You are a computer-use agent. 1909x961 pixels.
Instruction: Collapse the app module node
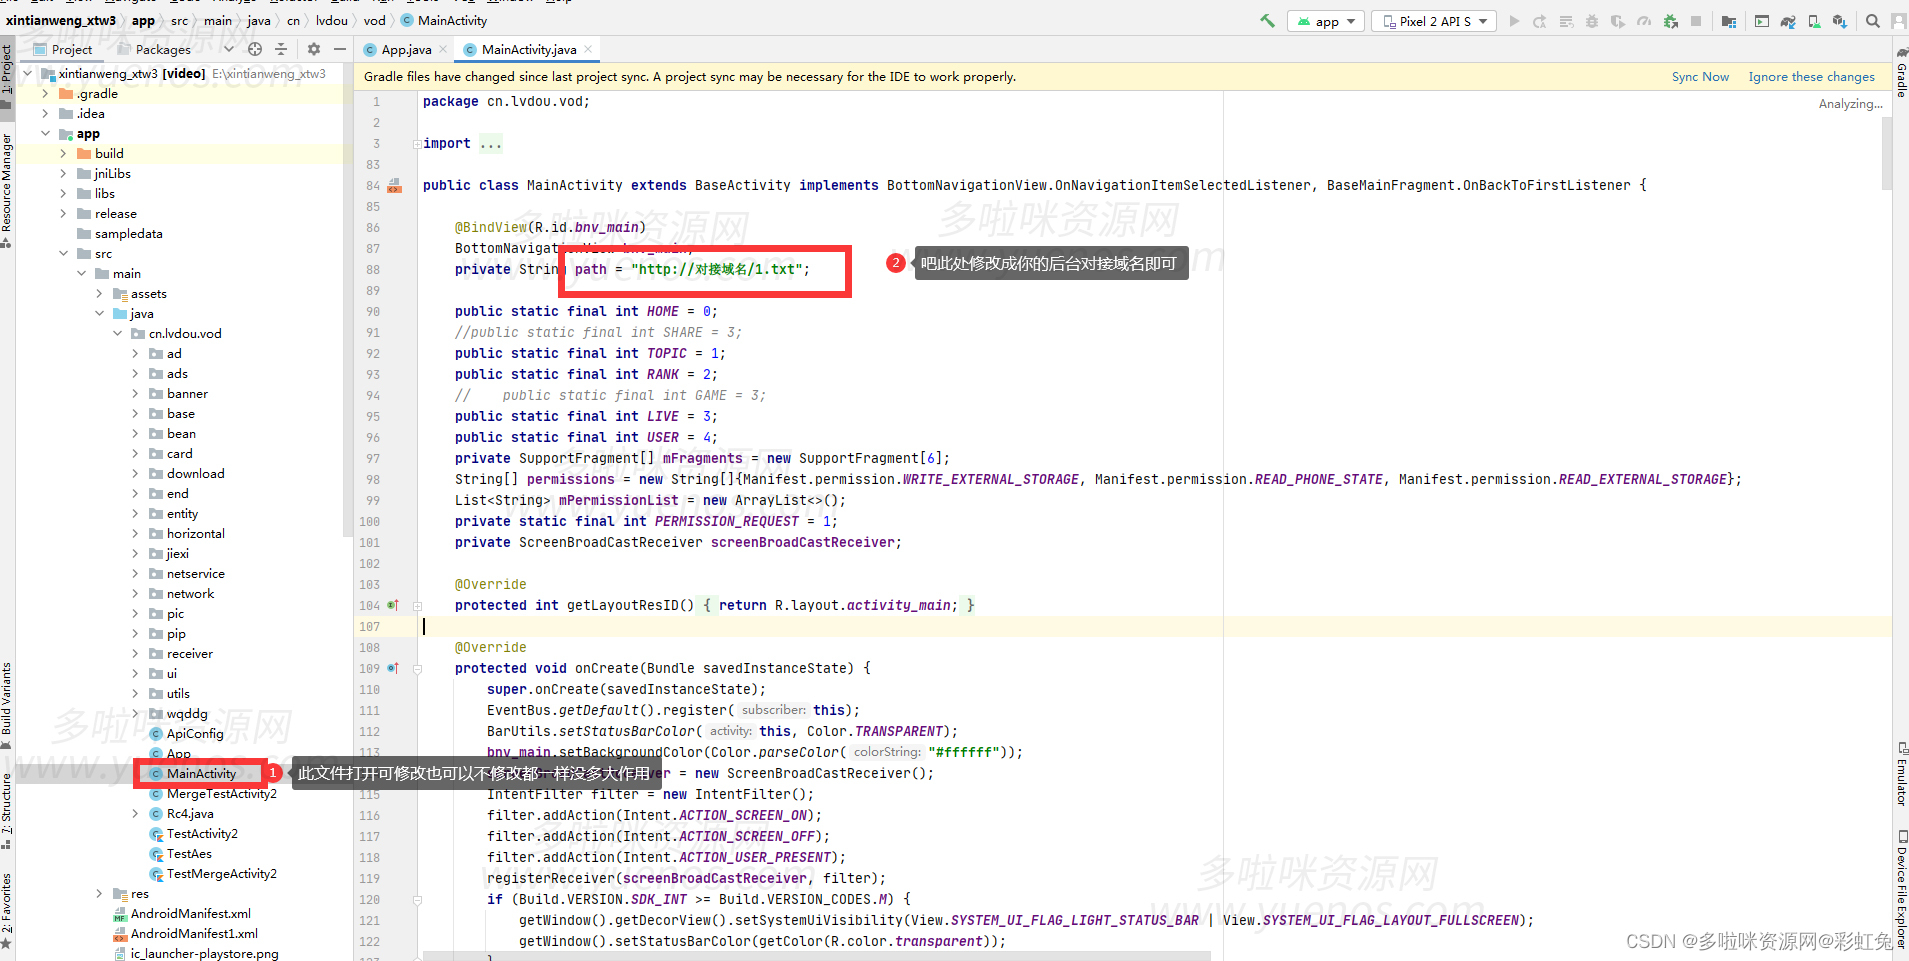[x=45, y=133]
